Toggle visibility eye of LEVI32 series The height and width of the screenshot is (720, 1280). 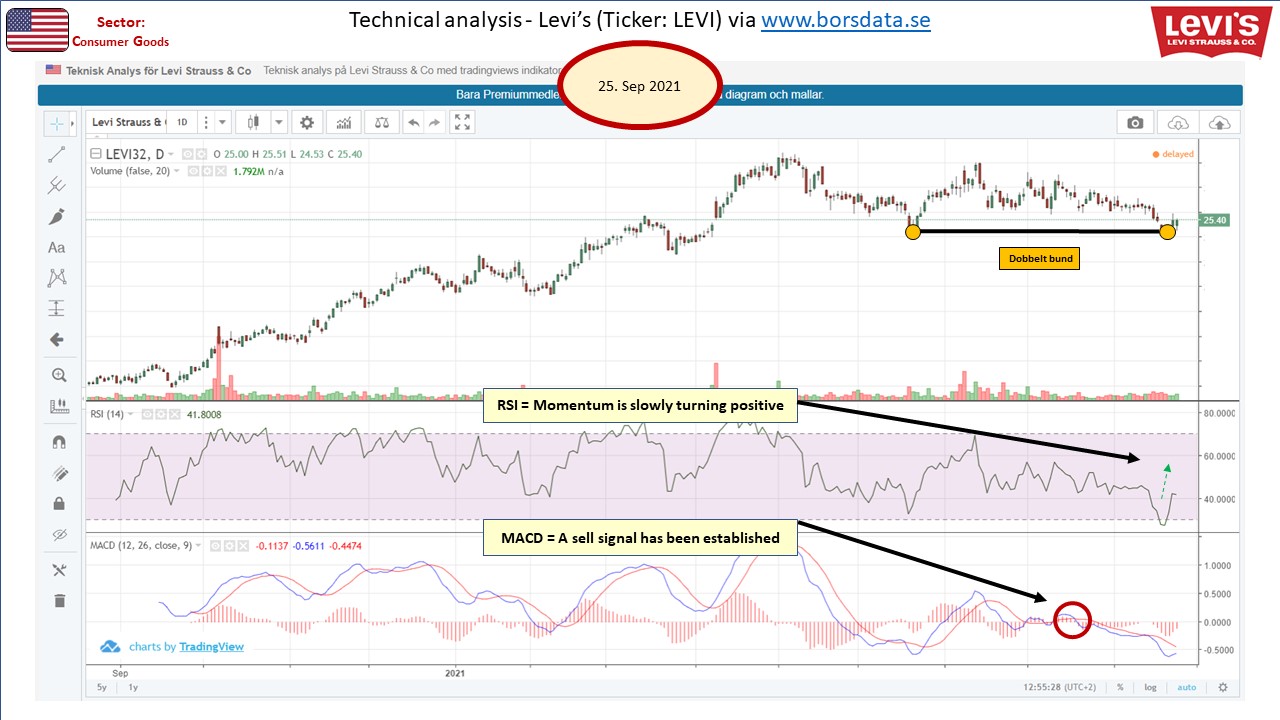coord(187,154)
